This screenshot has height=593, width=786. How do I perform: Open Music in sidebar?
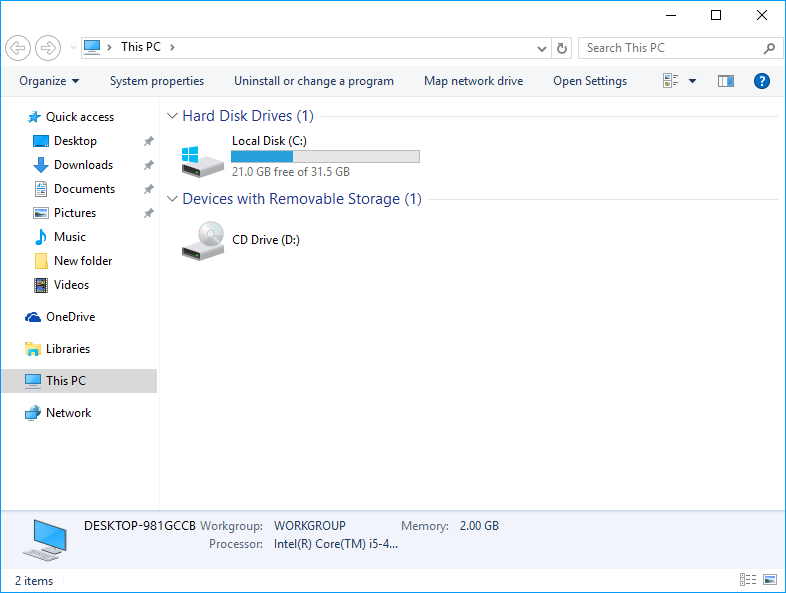(x=70, y=237)
